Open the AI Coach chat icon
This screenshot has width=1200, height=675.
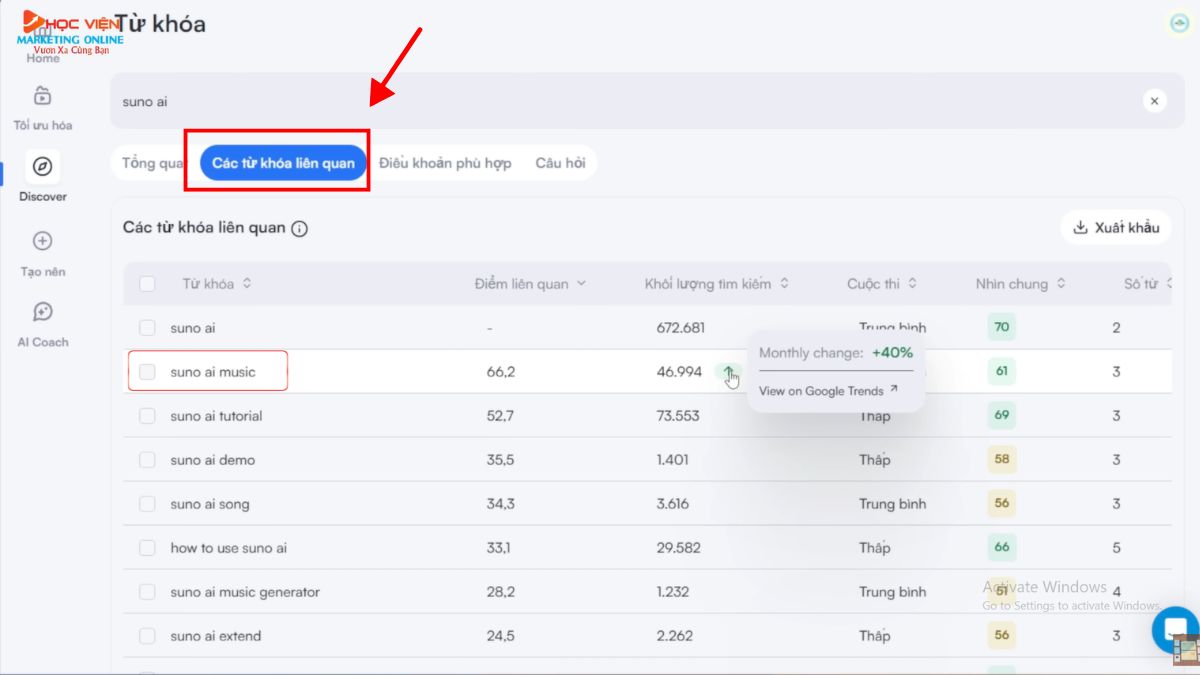click(x=42, y=313)
